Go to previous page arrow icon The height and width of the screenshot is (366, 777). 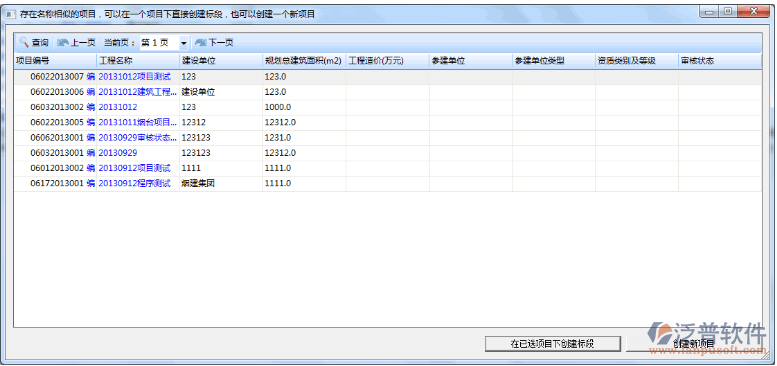(63, 43)
